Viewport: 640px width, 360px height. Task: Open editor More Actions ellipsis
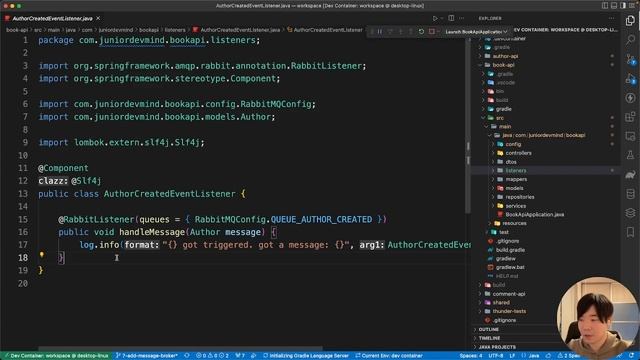(462, 18)
